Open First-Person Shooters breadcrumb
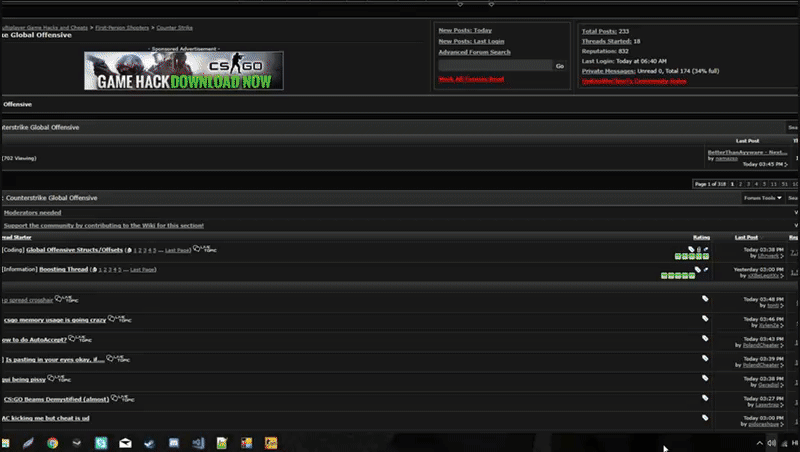This screenshot has height=452, width=800. coord(122,28)
